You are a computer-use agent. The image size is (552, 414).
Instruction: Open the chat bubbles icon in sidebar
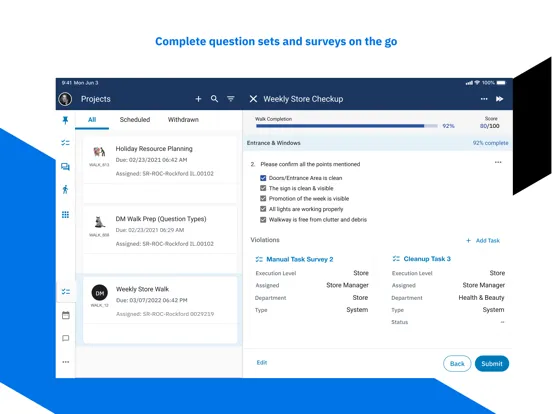(65, 167)
